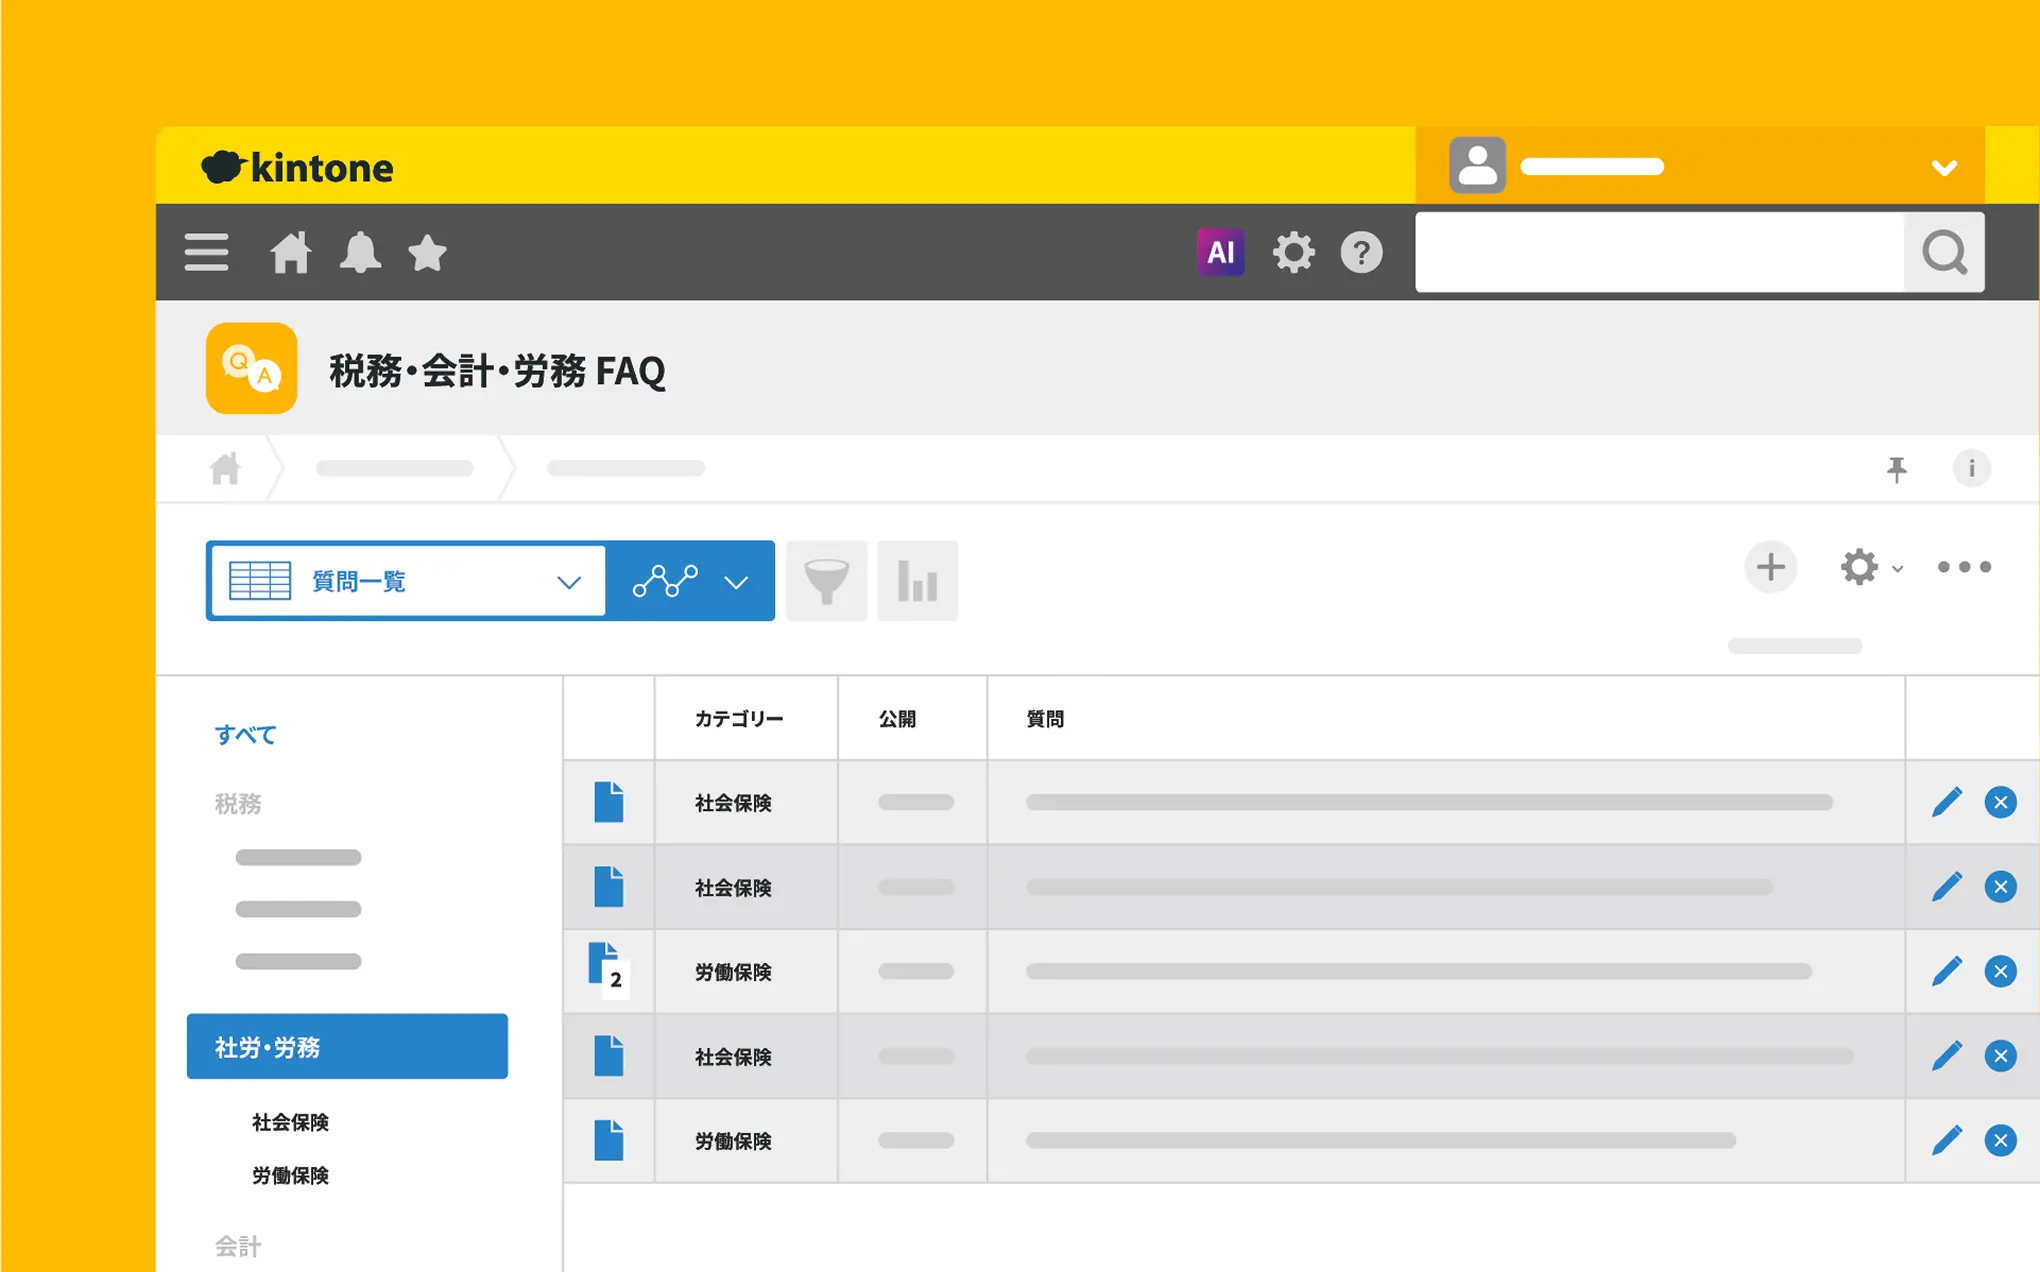Click the add new record plus button

[x=1770, y=567]
